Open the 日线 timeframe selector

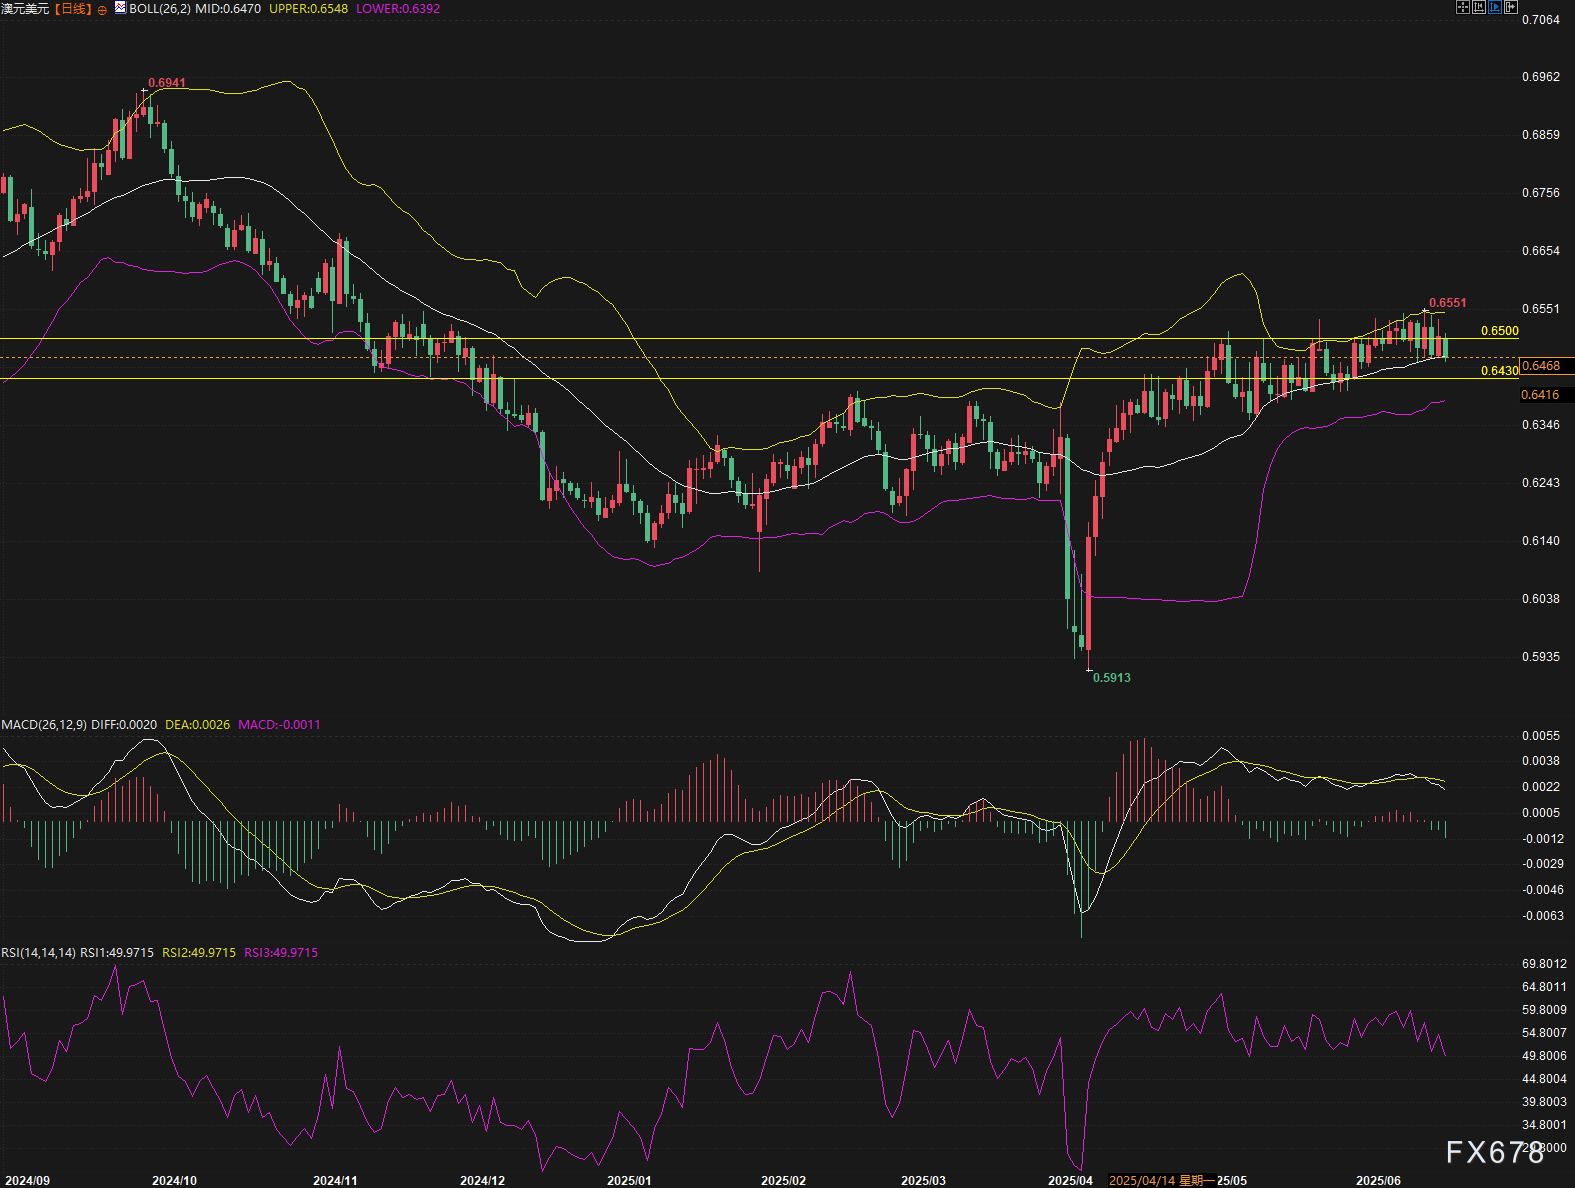pos(73,9)
